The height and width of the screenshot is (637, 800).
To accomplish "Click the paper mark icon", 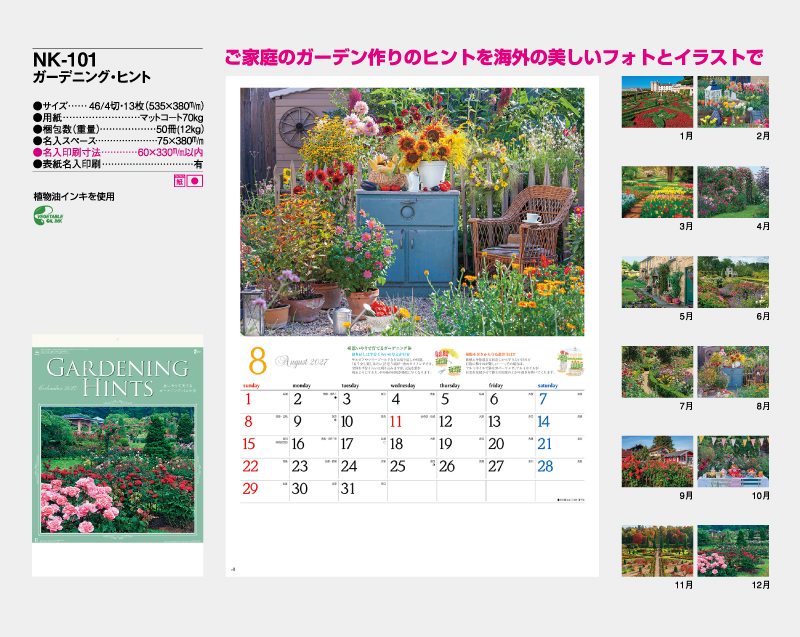I will (179, 181).
